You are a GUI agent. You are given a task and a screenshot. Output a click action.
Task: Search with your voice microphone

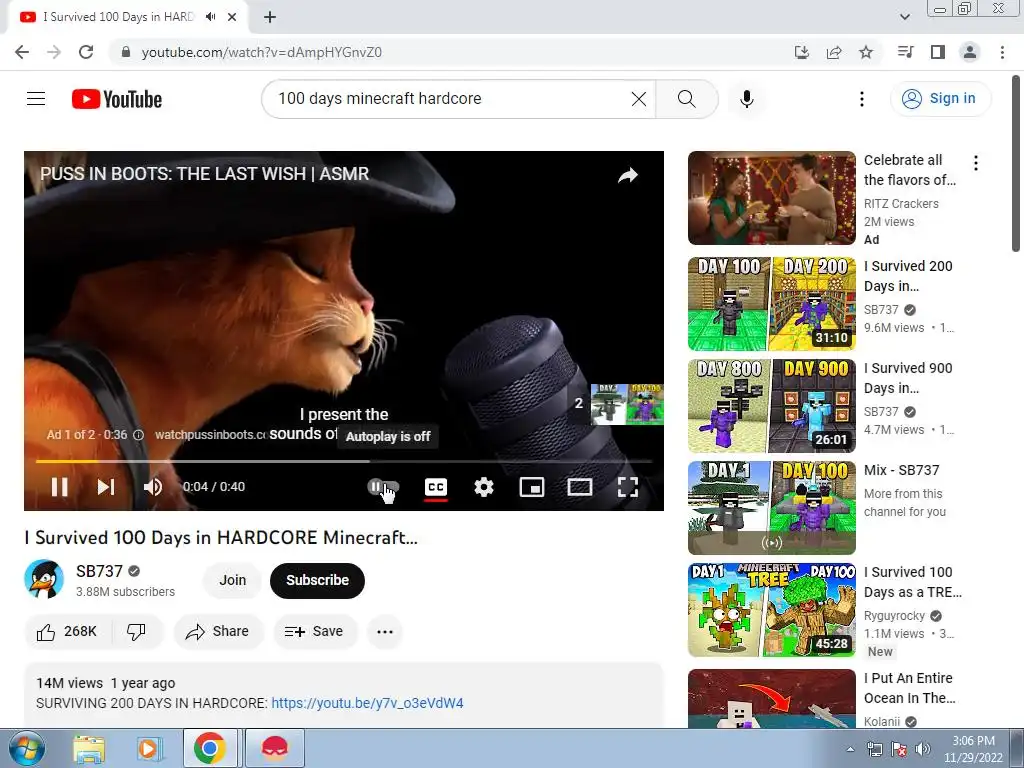746,99
